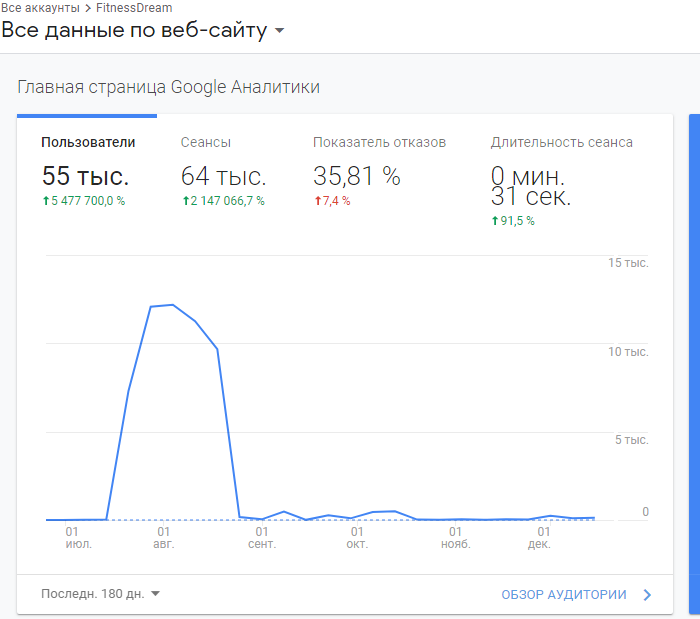Click the '01 июл.' axis label

(x=79, y=538)
